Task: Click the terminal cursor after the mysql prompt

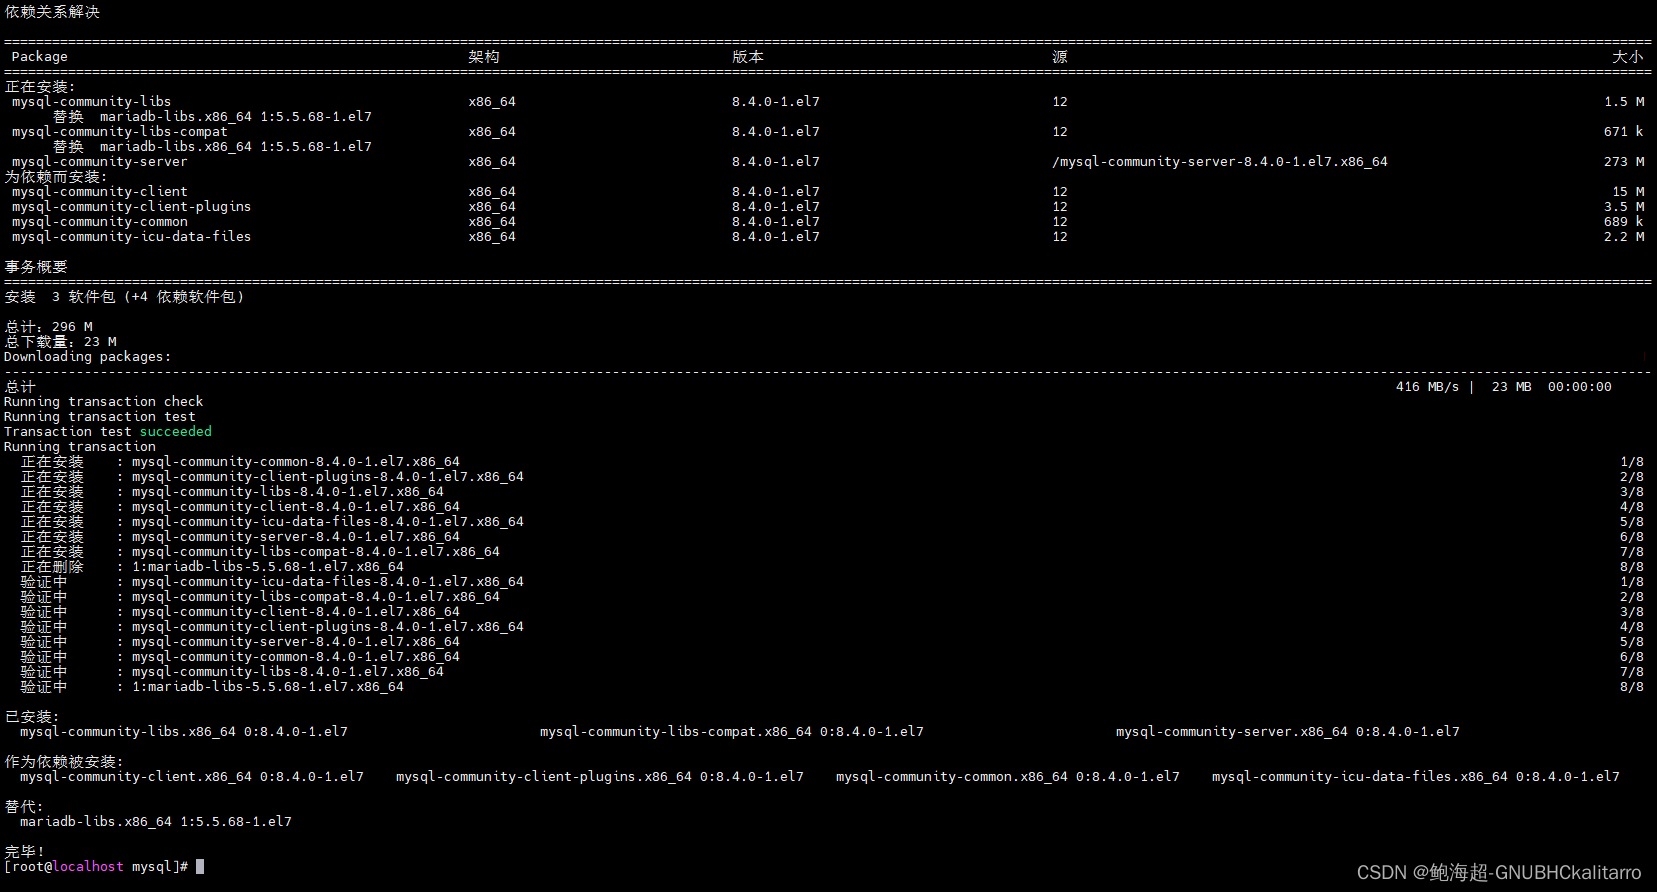Action: [200, 867]
